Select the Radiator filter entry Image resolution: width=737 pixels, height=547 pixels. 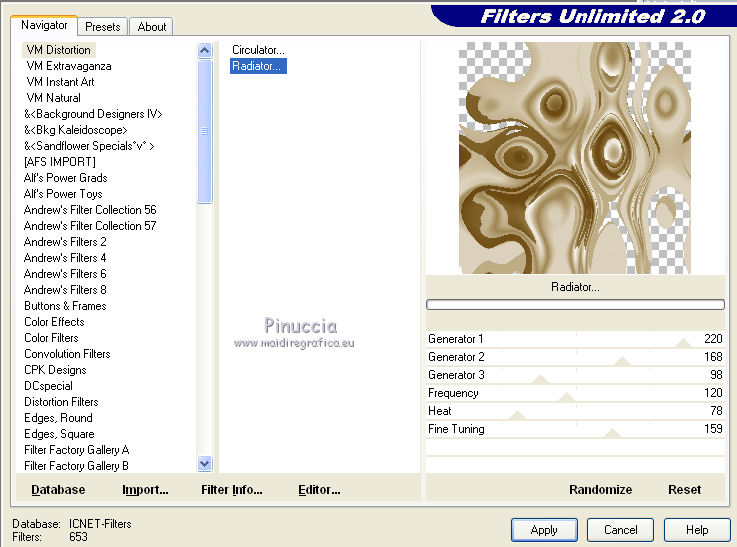click(x=258, y=66)
